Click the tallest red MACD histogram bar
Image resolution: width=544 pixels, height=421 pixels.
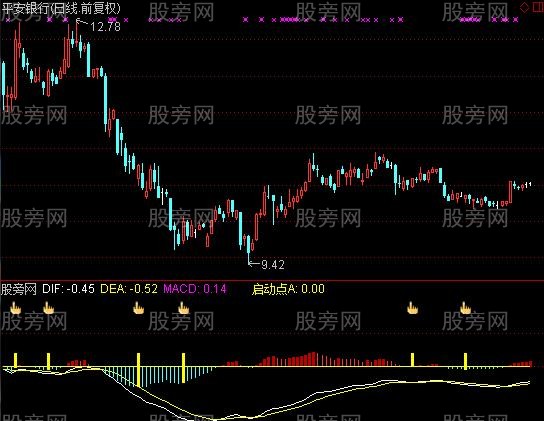(314, 359)
